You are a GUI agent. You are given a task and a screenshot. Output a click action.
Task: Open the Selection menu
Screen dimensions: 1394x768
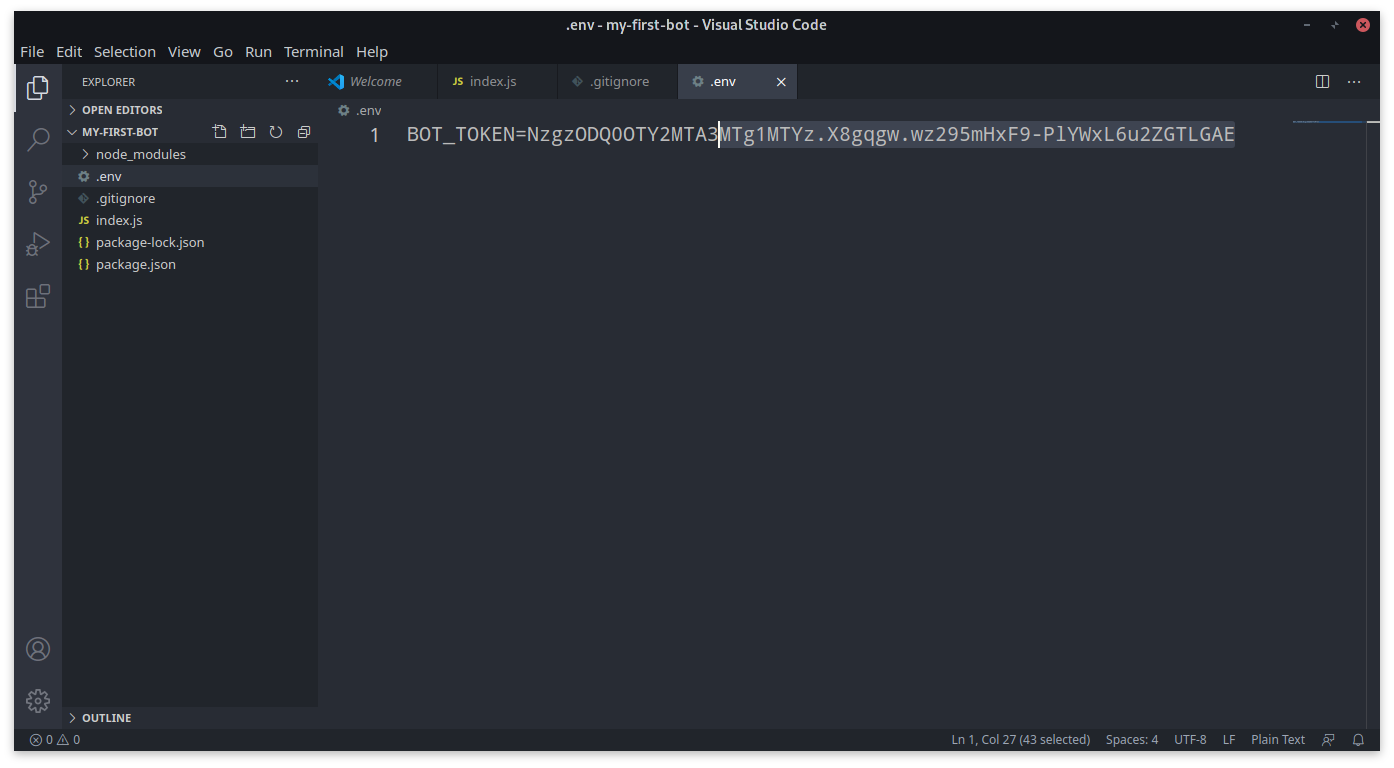pyautogui.click(x=125, y=52)
